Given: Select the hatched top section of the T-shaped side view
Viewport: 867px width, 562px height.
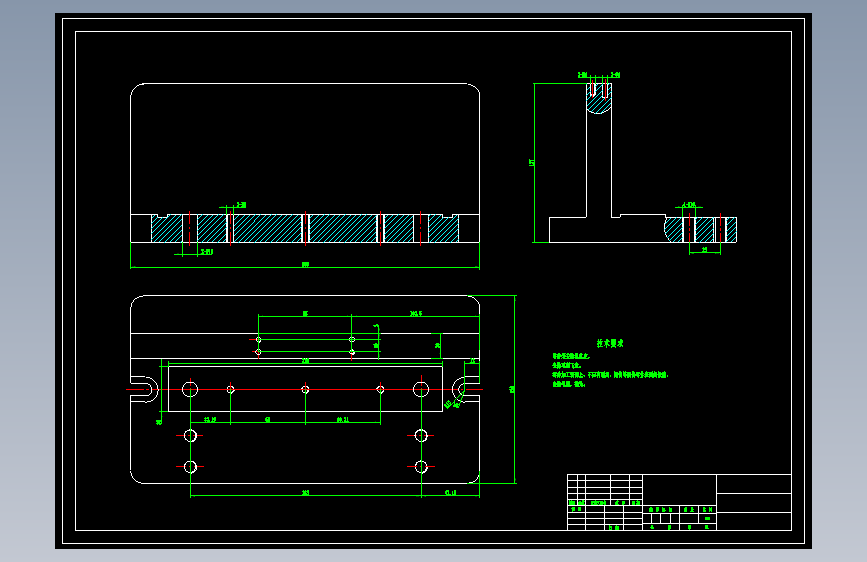Looking at the screenshot, I should pyautogui.click(x=599, y=98).
